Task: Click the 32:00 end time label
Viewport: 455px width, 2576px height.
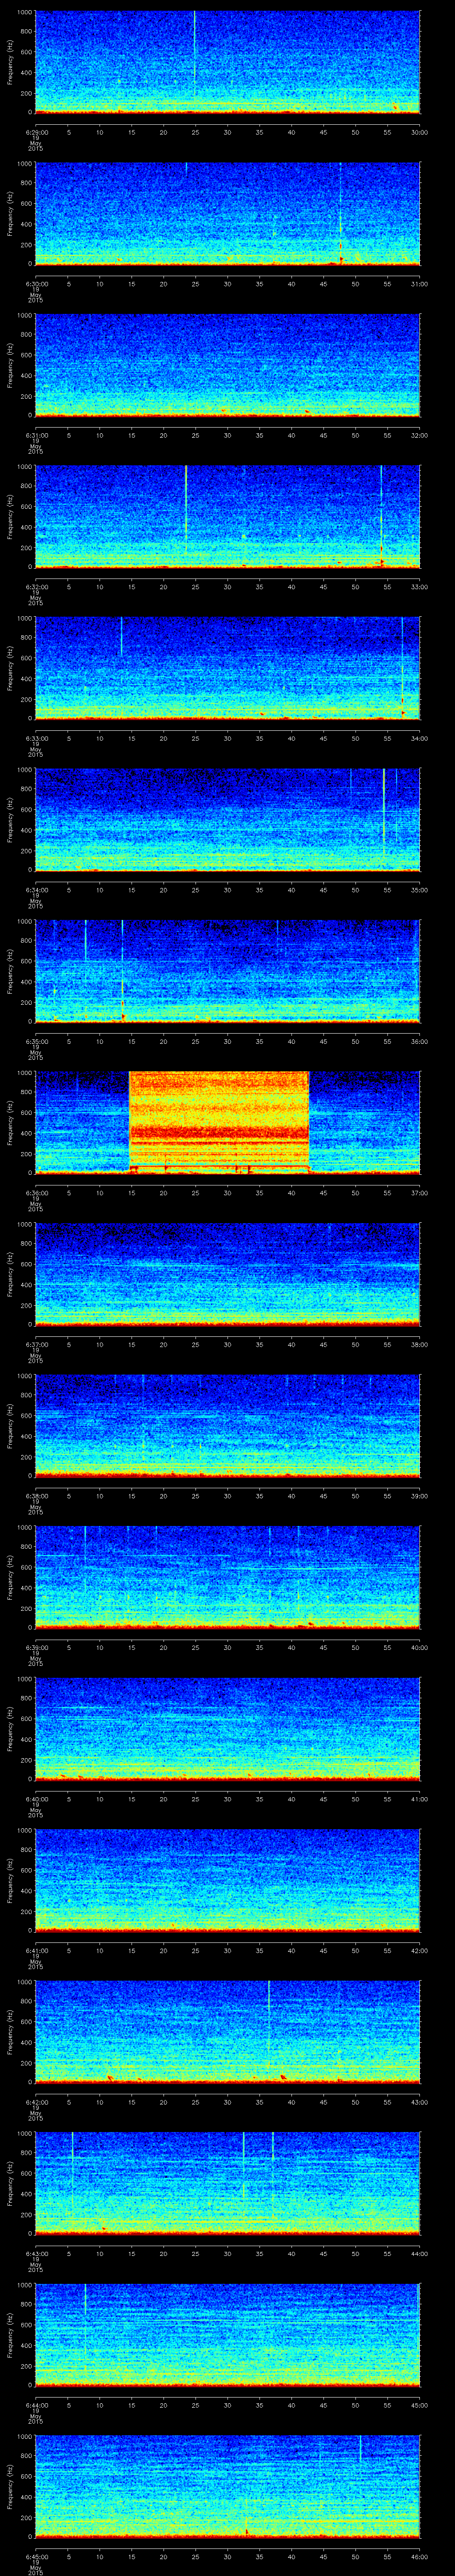Action: (x=420, y=435)
